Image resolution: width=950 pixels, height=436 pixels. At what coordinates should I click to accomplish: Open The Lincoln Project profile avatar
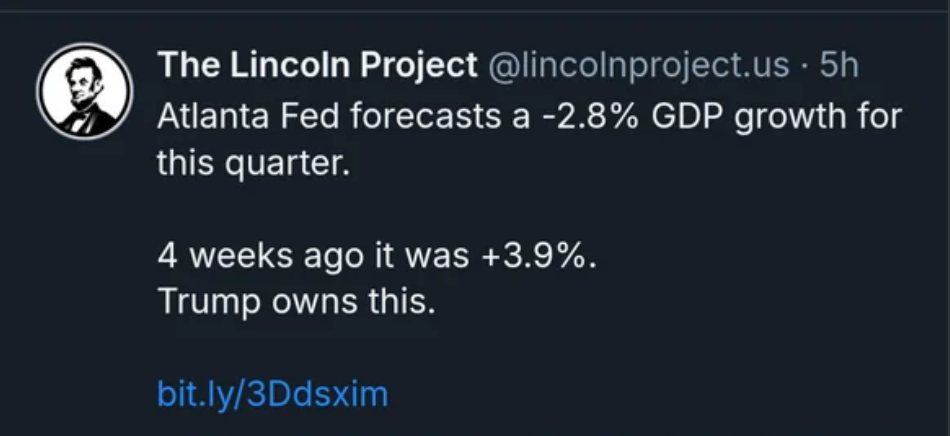(x=84, y=91)
